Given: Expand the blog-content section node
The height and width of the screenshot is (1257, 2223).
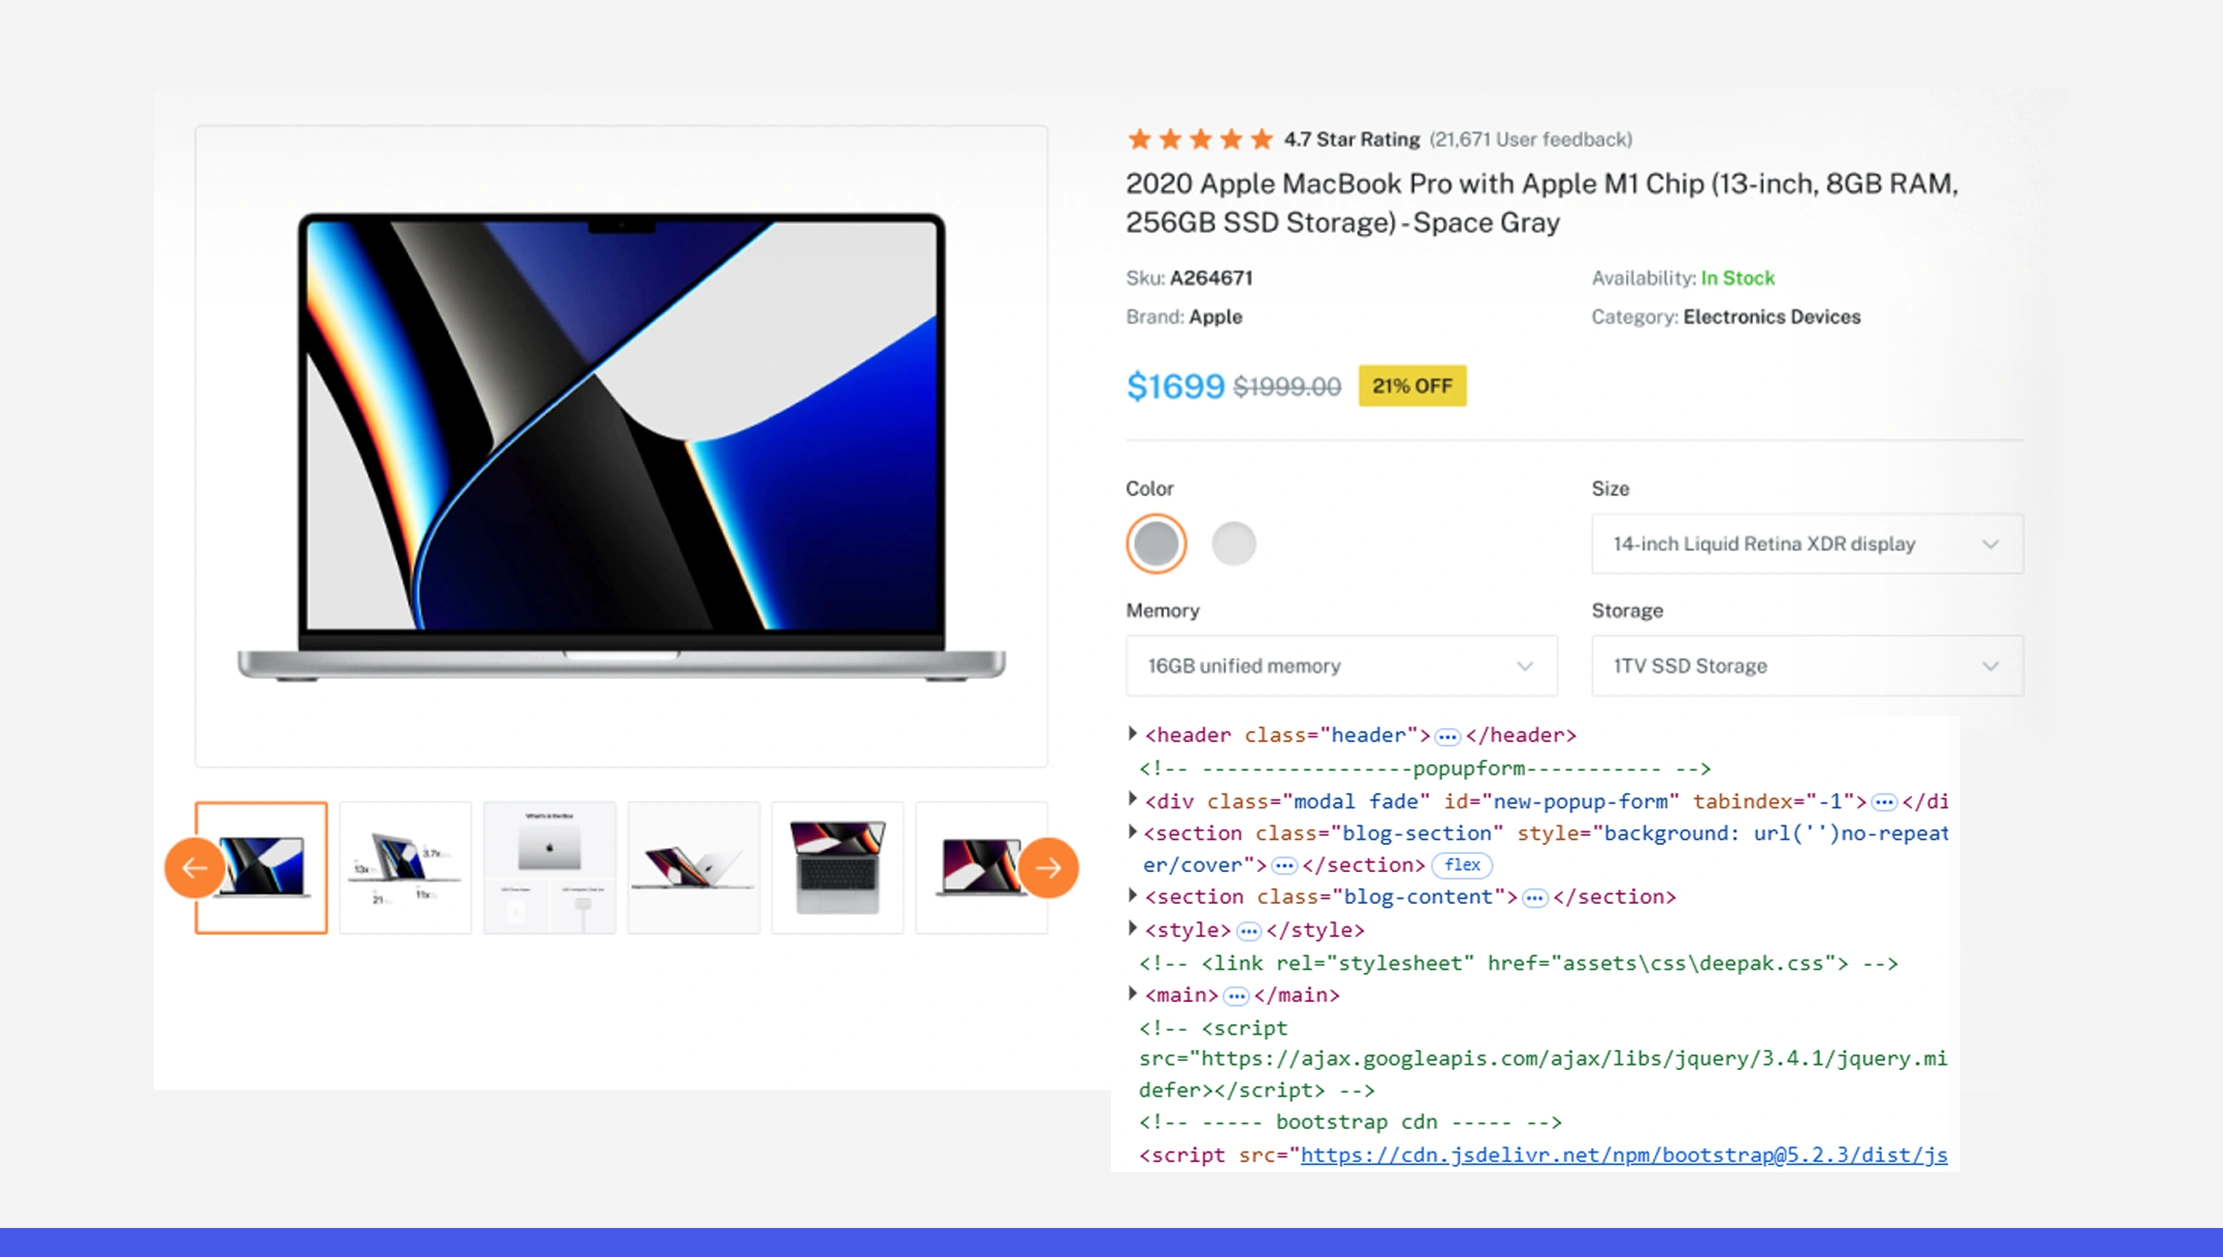Looking at the screenshot, I should tap(1132, 896).
